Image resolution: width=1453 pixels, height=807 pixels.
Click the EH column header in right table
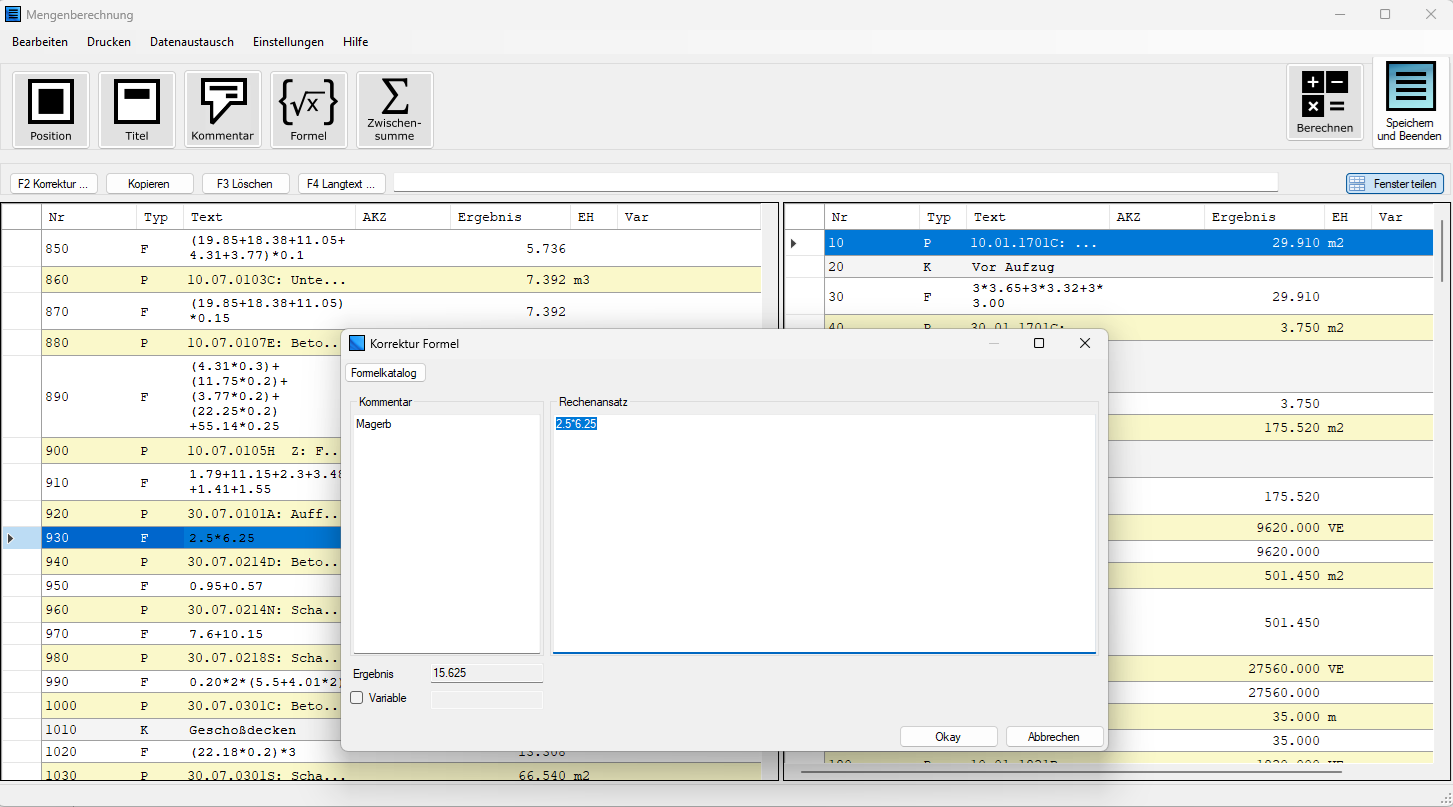pos(1346,217)
